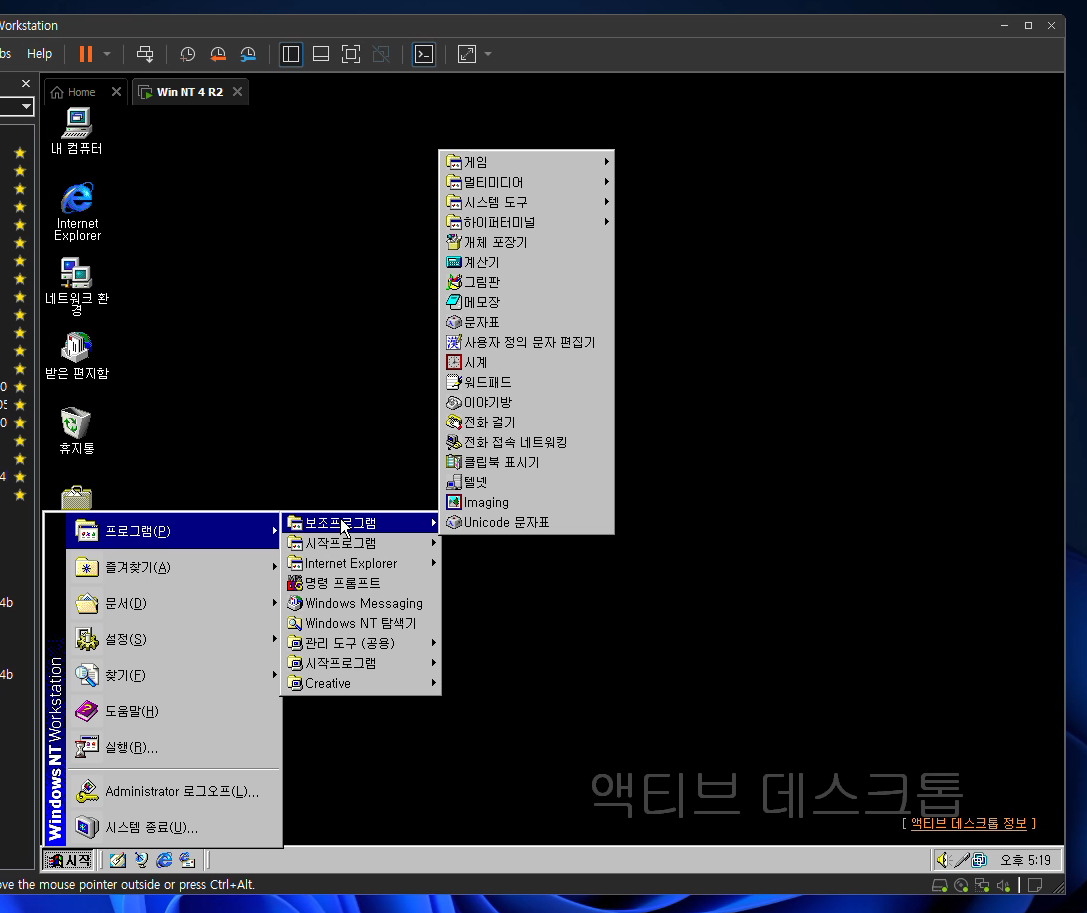1087x913 pixels.
Task: Click the clock showing 오후 5:19
Action: [x=1025, y=860]
